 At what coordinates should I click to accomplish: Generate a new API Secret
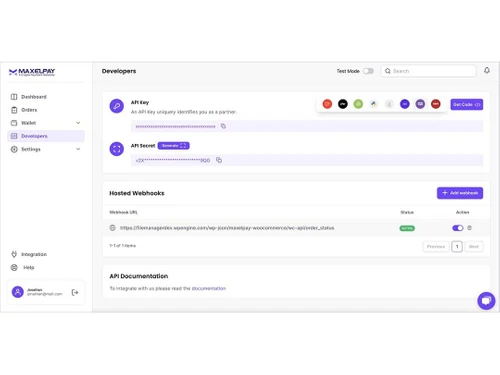pyautogui.click(x=173, y=146)
